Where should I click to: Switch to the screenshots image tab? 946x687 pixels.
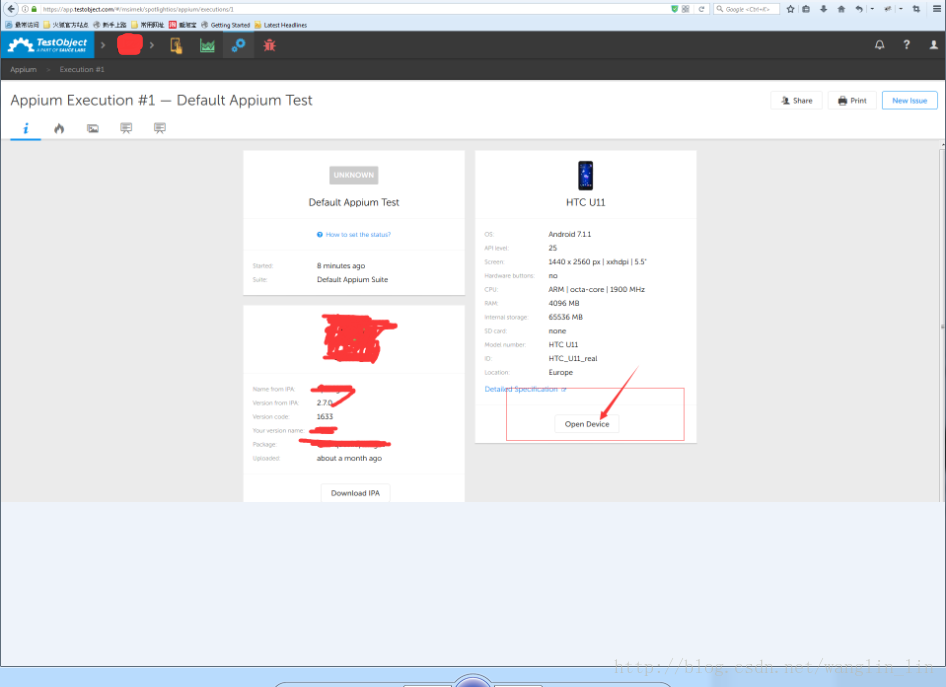(x=92, y=128)
